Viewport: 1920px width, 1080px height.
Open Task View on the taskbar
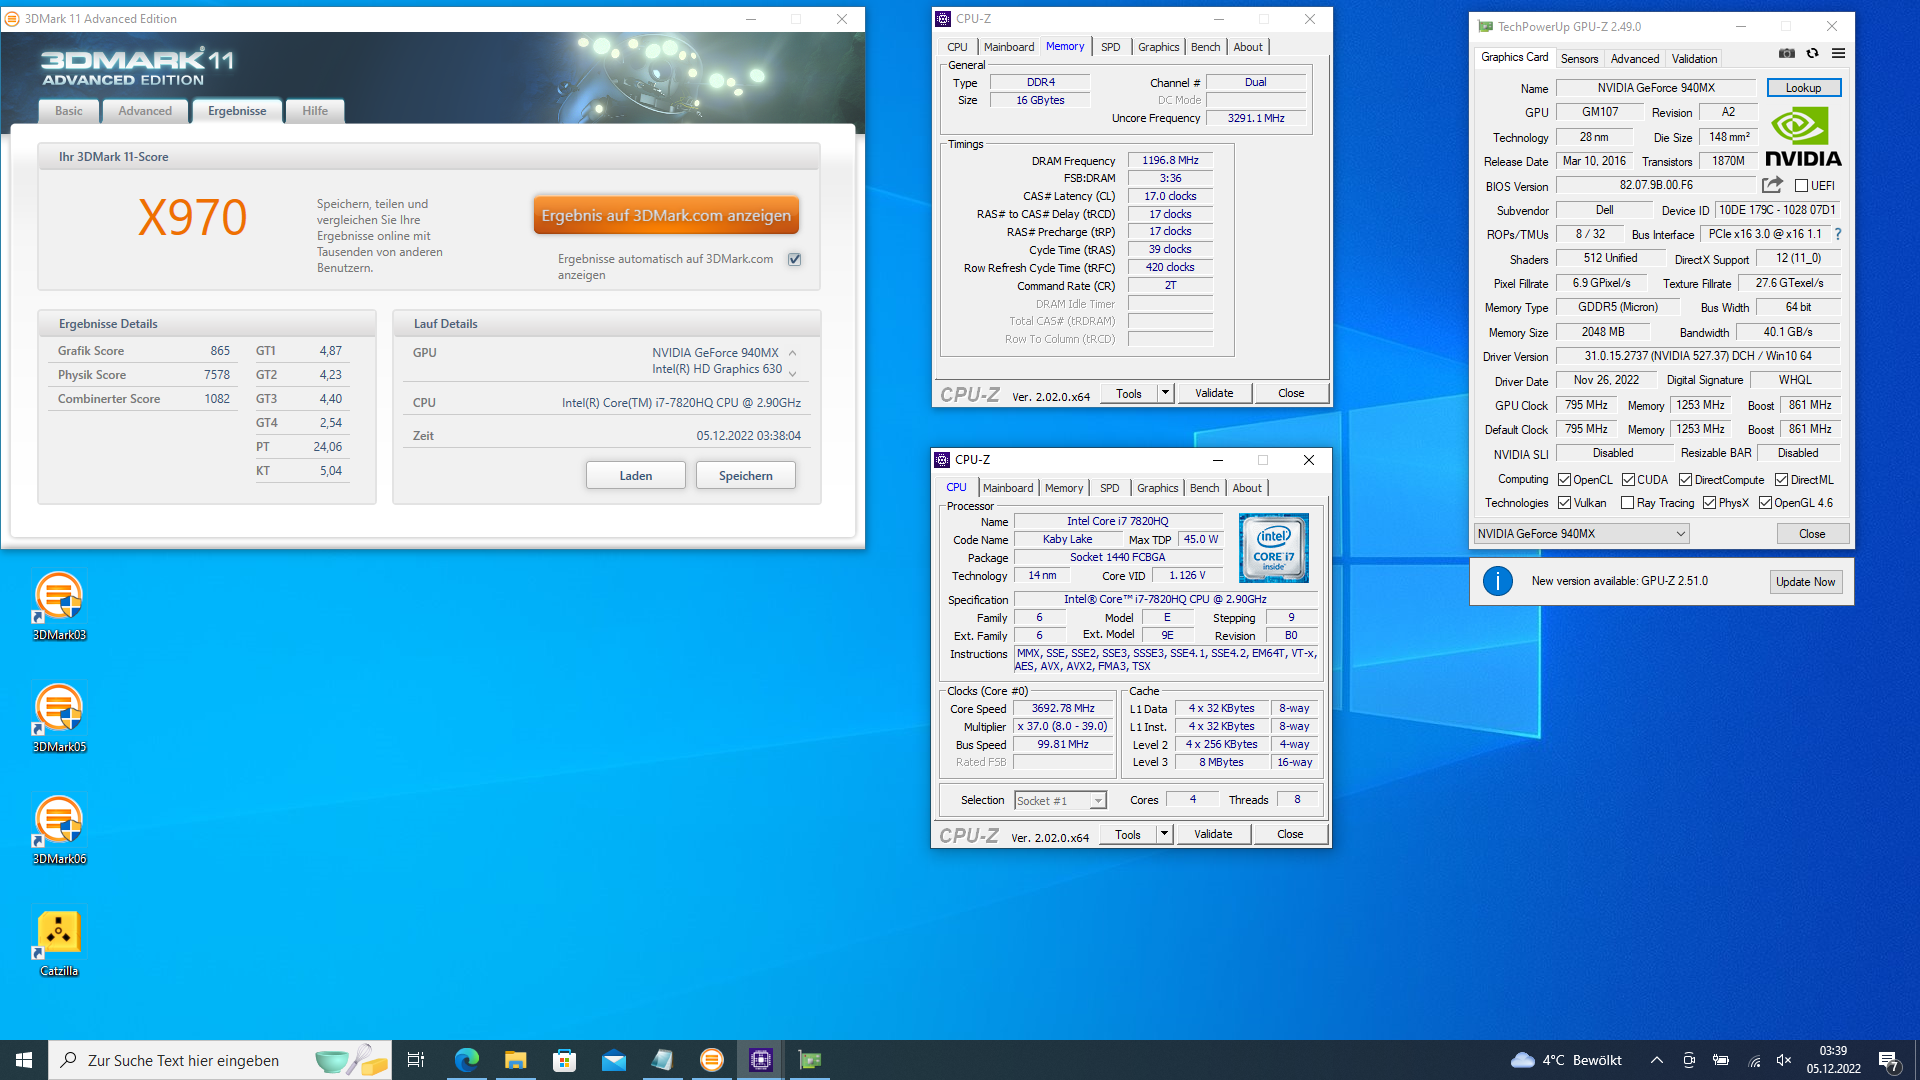coord(416,1060)
